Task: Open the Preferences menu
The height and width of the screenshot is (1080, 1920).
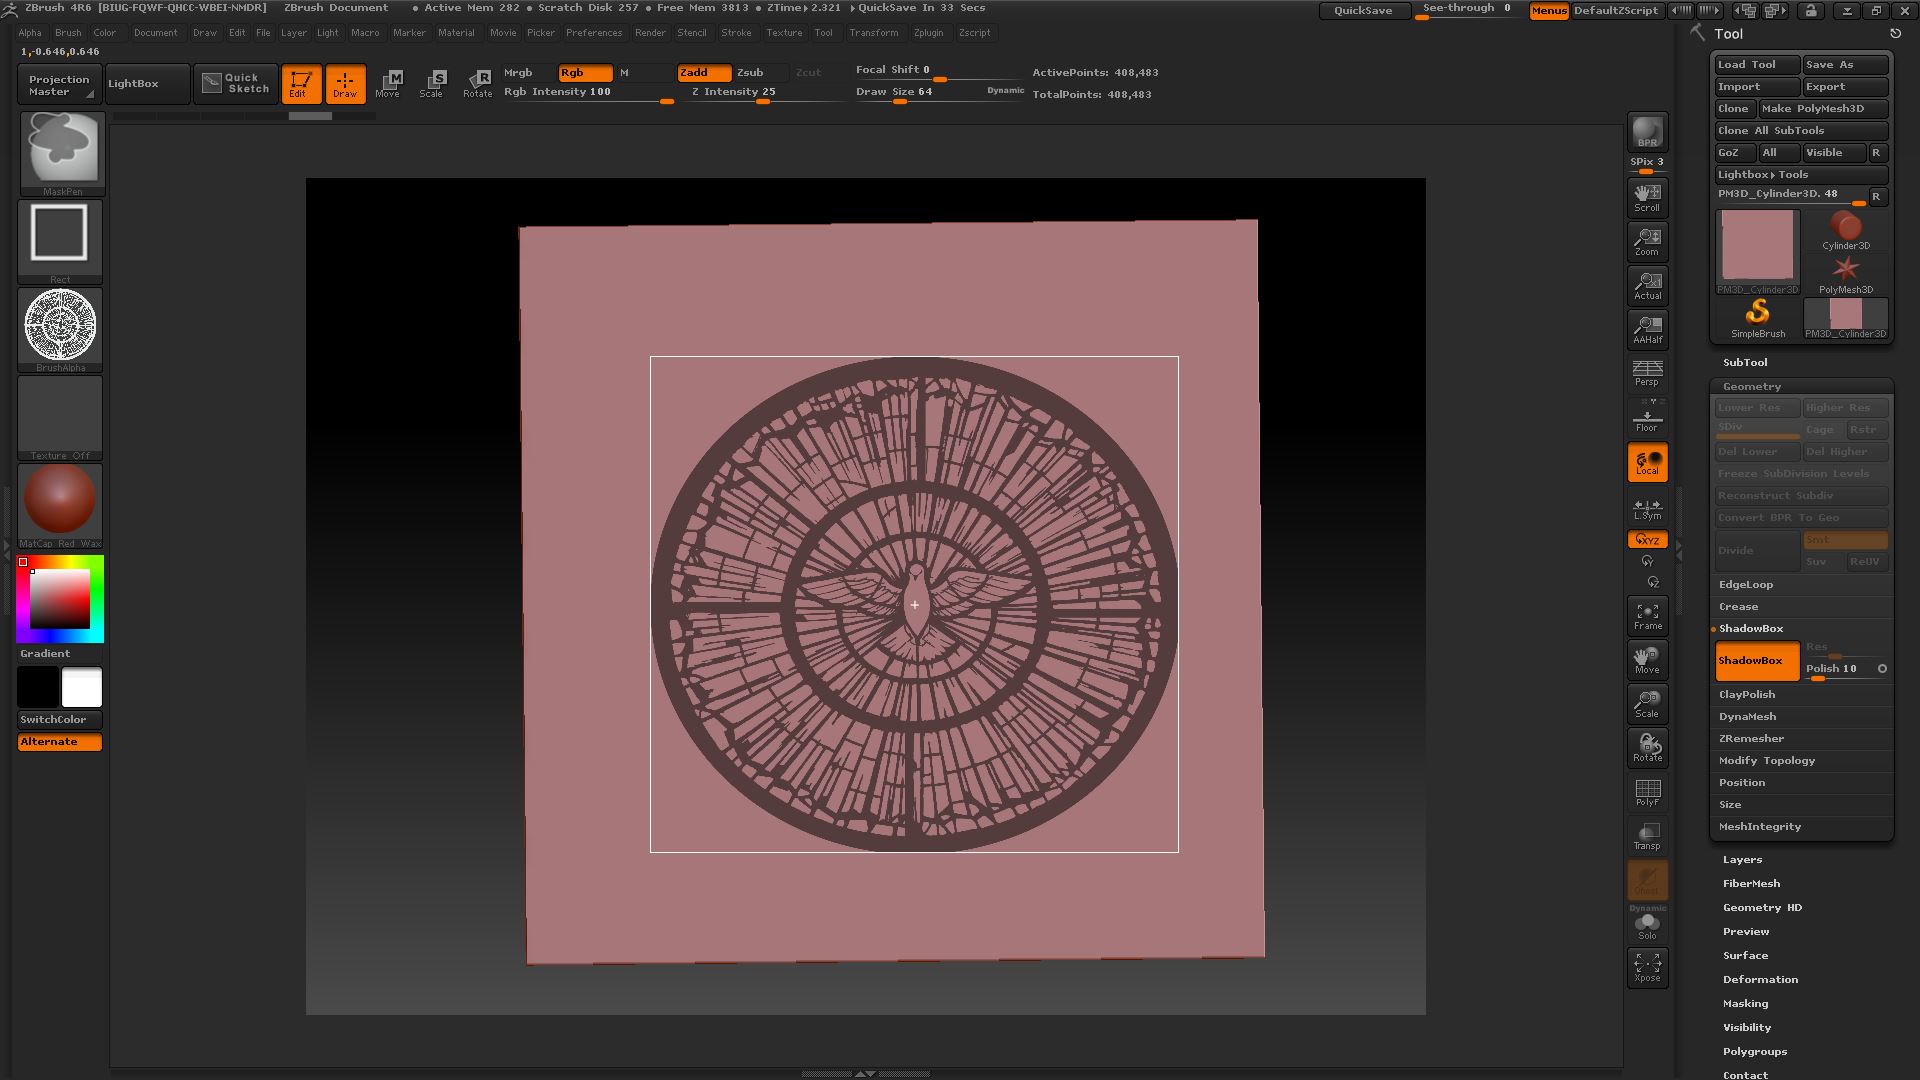Action: coord(594,32)
